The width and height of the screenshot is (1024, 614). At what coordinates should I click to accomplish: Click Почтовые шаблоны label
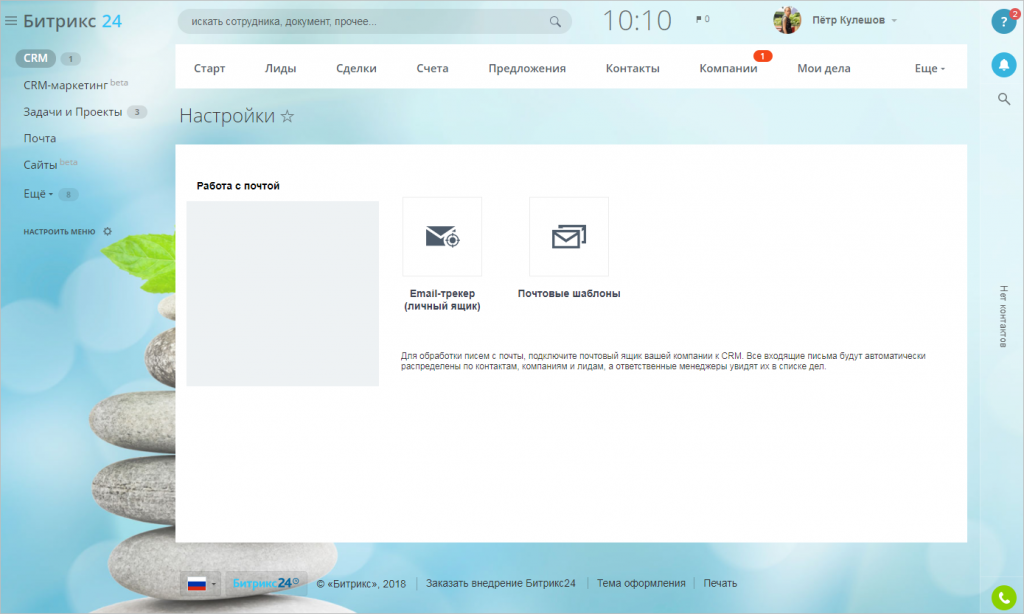(569, 294)
